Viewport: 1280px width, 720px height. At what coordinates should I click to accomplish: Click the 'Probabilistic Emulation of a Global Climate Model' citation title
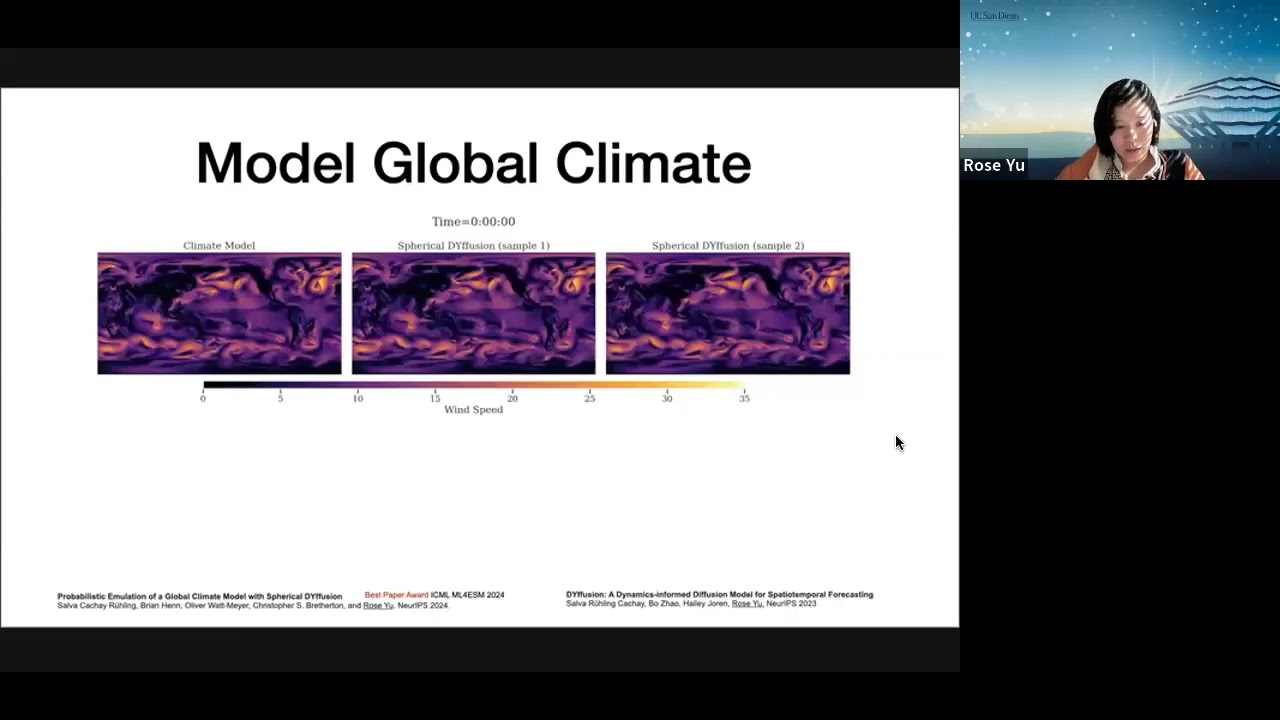point(200,596)
